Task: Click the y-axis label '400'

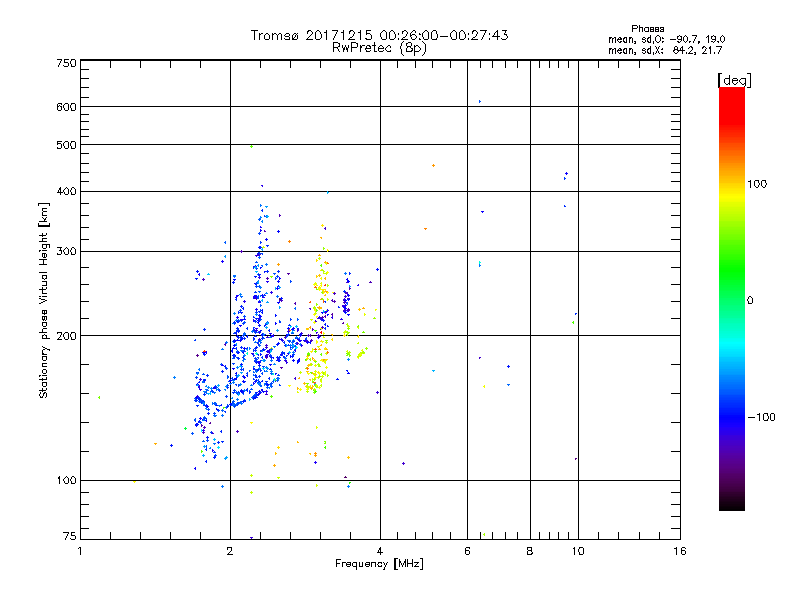Action: click(x=67, y=192)
